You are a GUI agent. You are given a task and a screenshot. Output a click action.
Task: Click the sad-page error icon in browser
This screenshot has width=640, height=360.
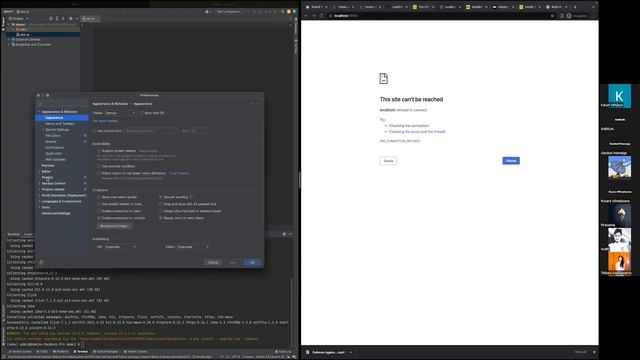[384, 78]
